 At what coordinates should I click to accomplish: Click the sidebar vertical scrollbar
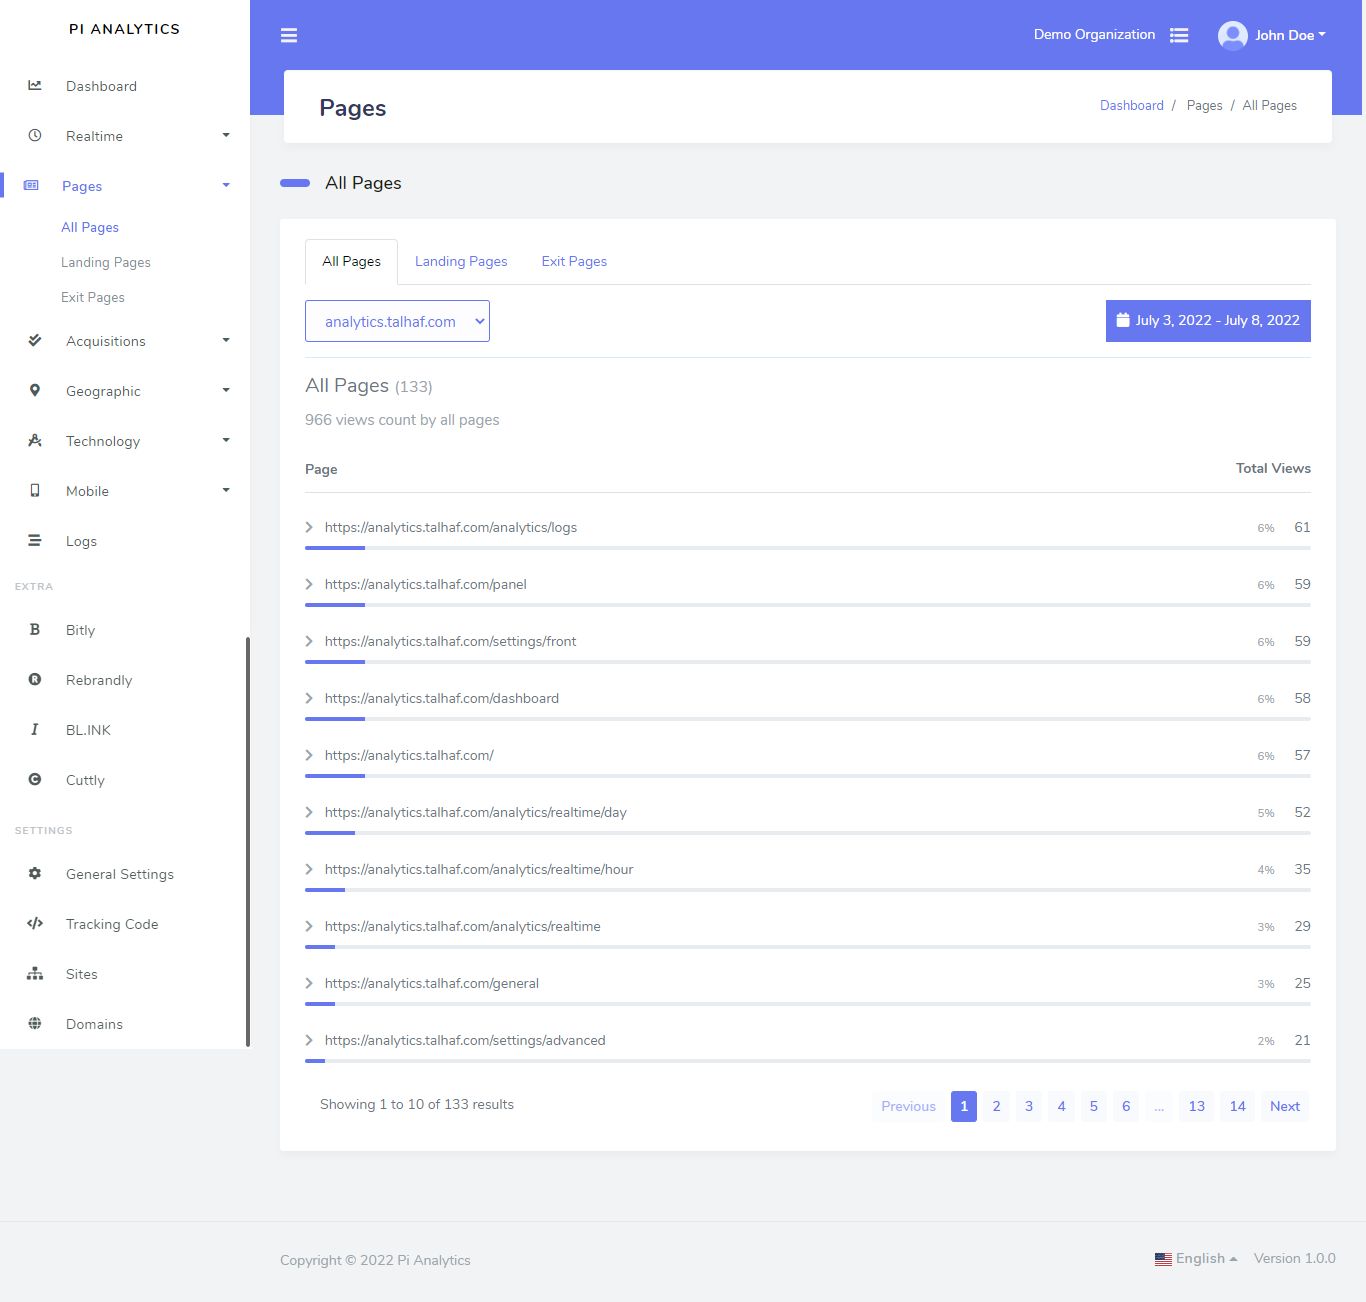(247, 842)
